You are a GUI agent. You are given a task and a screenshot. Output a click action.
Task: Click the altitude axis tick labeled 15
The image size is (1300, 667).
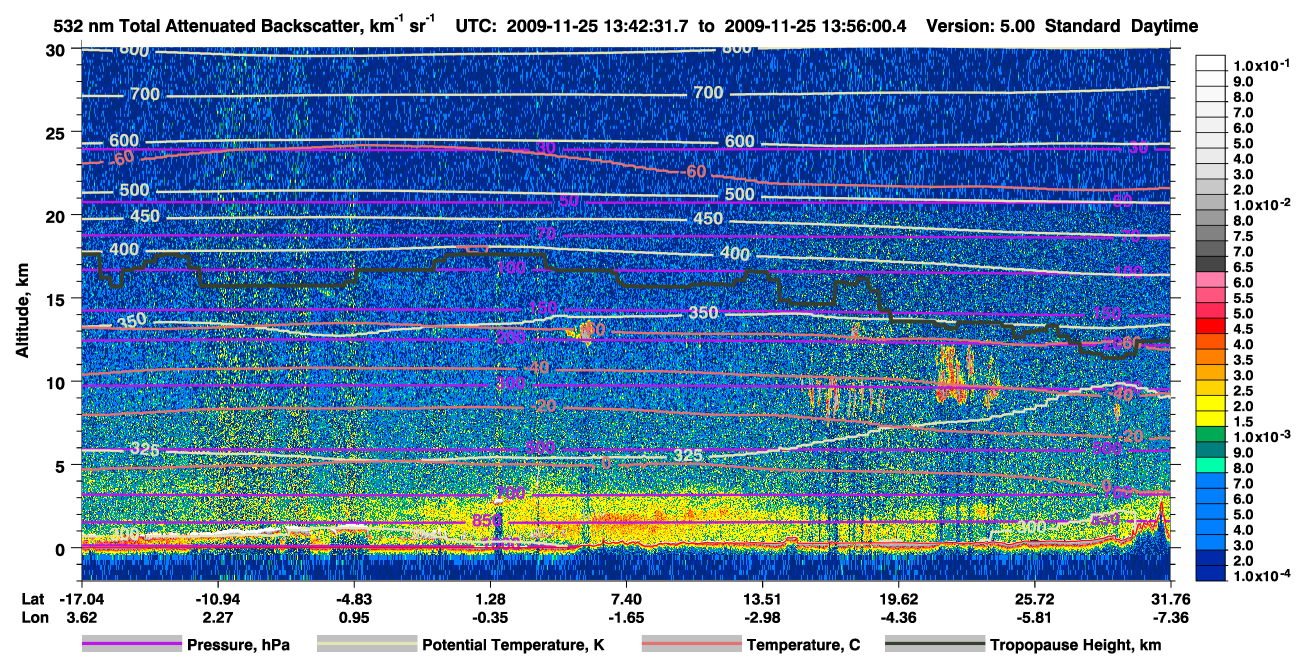point(58,299)
